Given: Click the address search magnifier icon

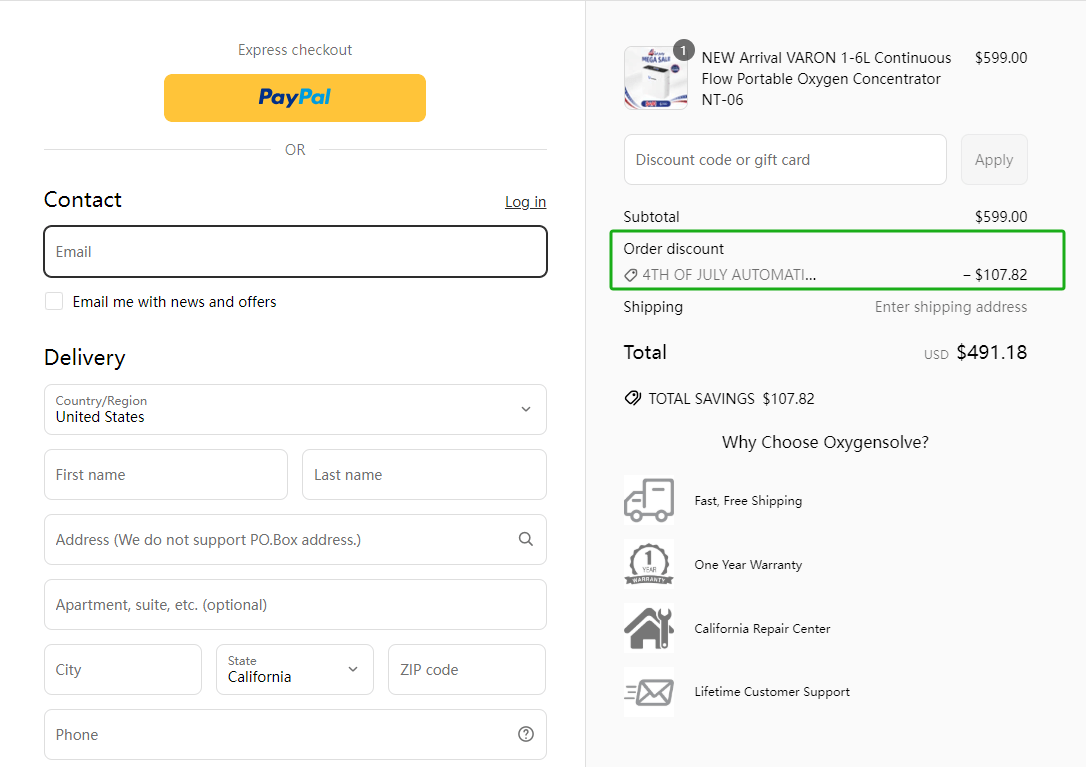Looking at the screenshot, I should click(x=526, y=539).
